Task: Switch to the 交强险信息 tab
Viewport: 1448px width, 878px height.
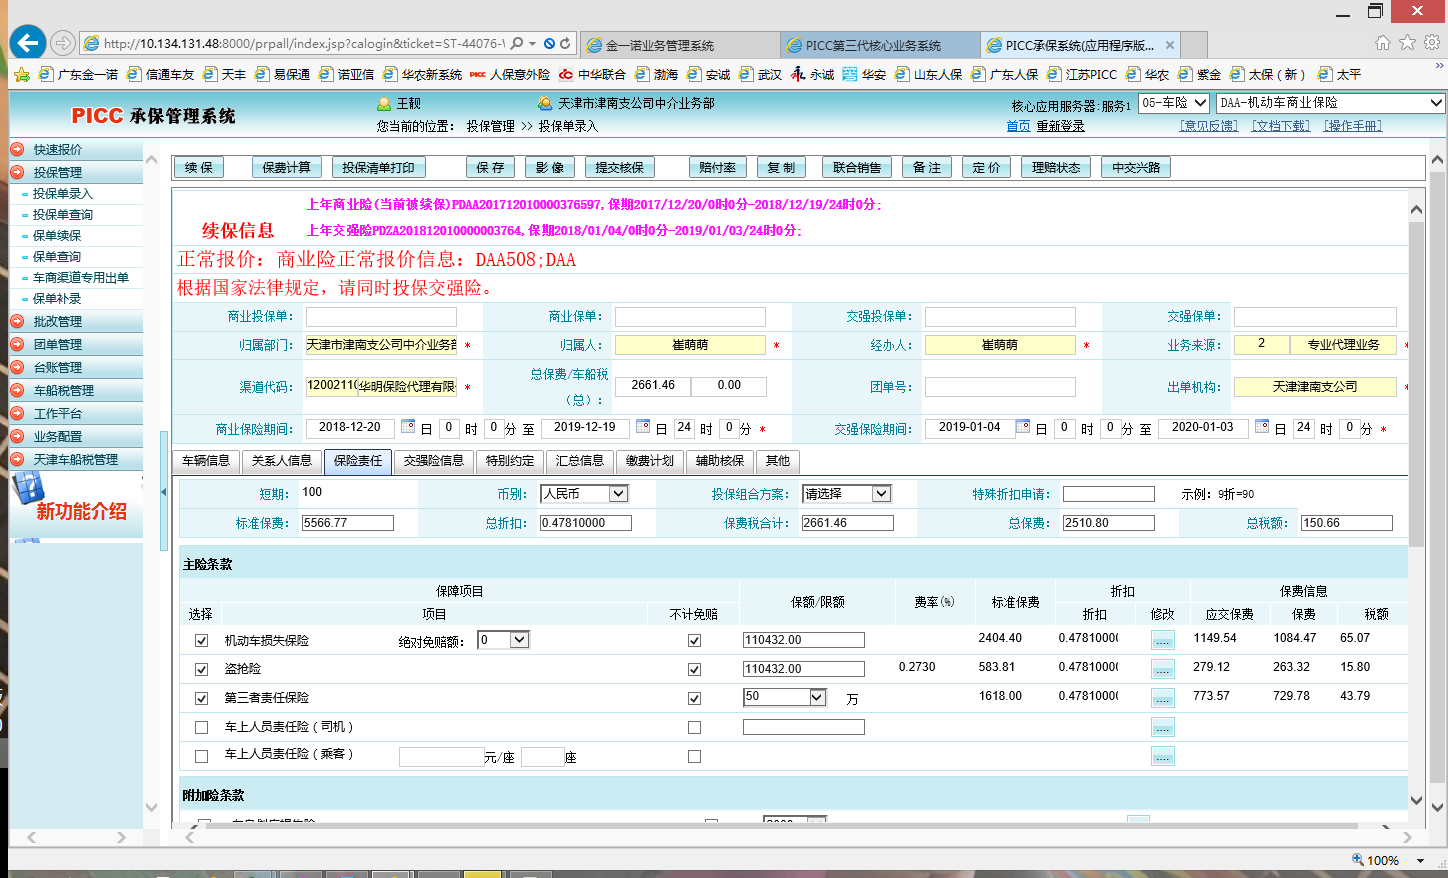Action: pyautogui.click(x=434, y=461)
